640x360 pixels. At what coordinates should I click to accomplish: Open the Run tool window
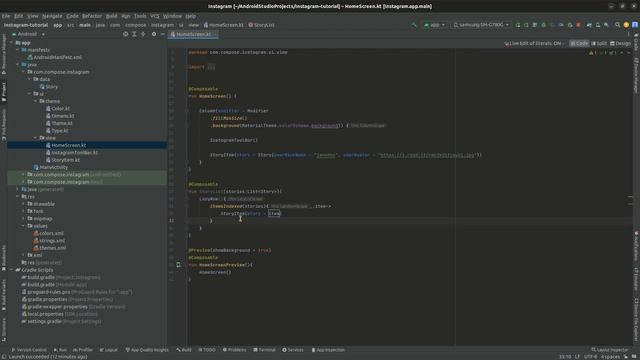(x=60, y=350)
